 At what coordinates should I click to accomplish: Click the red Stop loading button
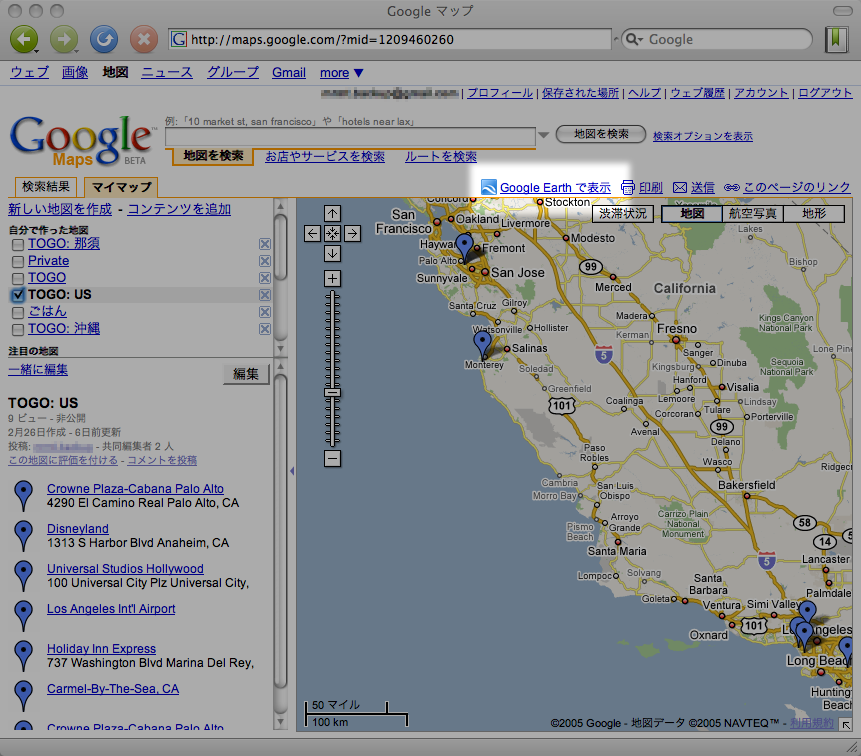click(144, 40)
